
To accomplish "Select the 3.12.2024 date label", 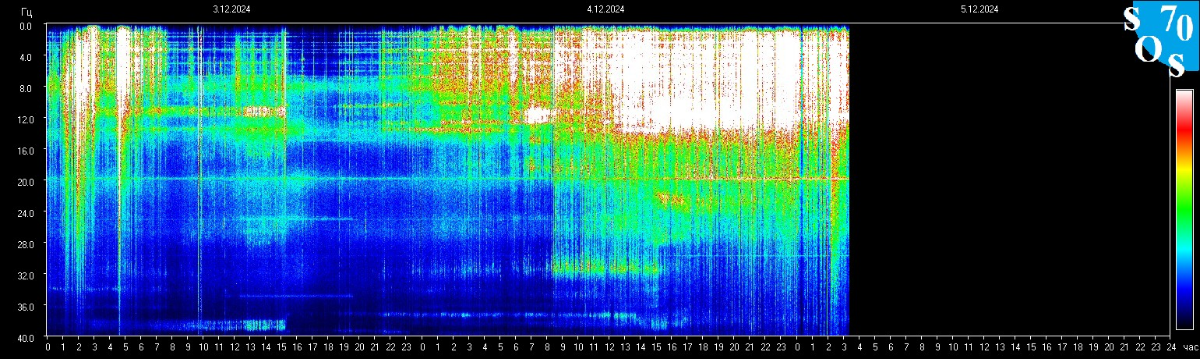I will point(231,8).
